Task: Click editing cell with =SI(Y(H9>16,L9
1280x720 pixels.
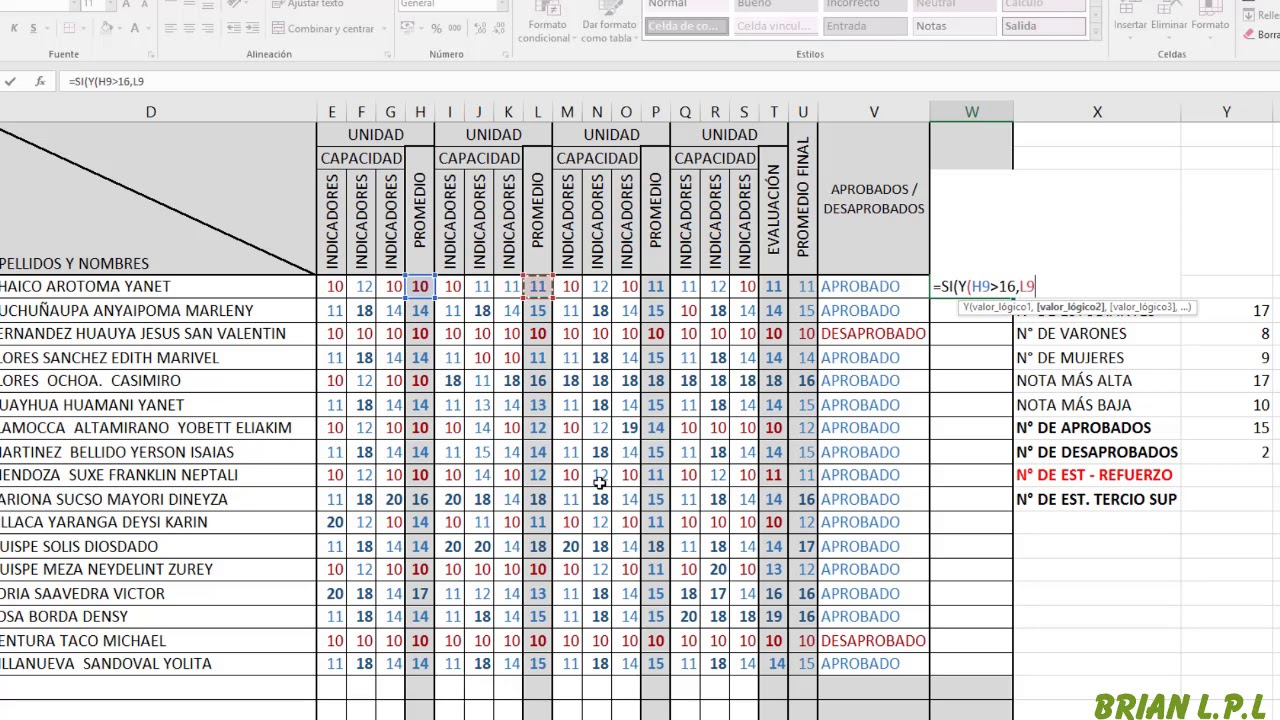Action: [x=971, y=286]
